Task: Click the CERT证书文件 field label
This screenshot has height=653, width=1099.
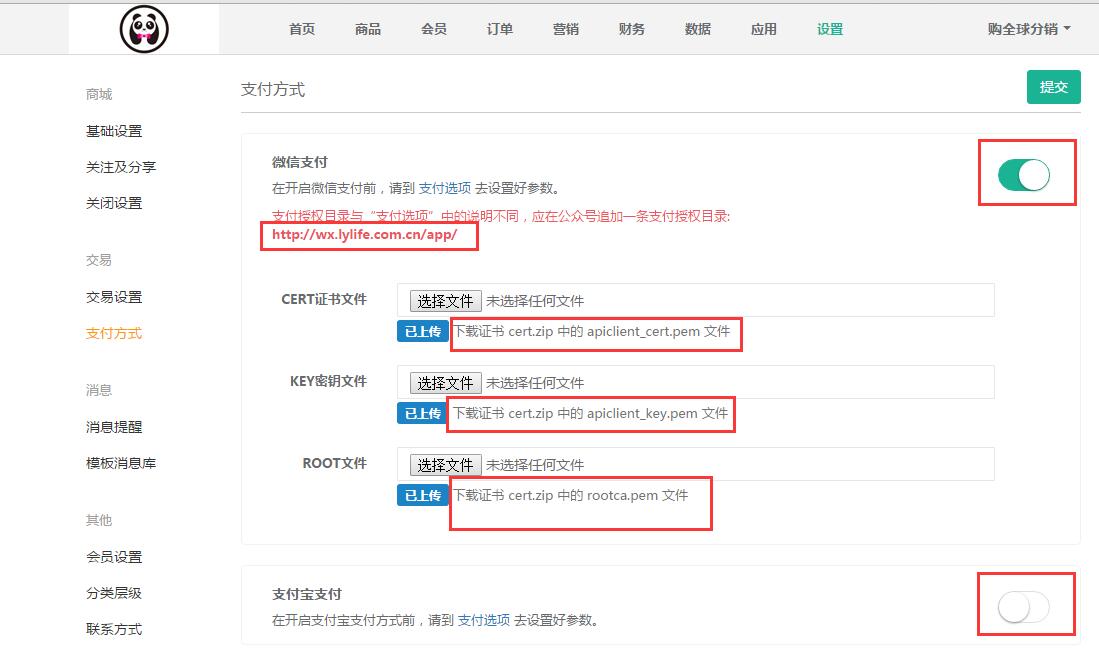Action: 324,299
